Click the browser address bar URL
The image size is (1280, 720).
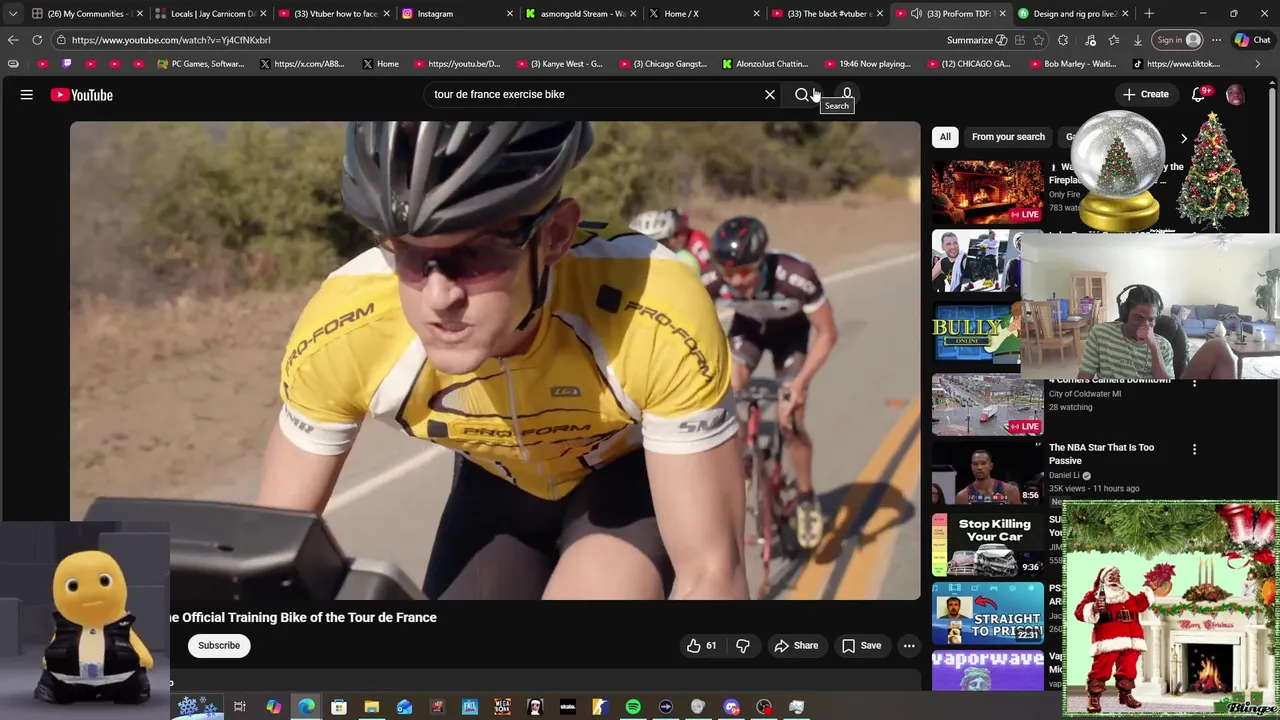tap(171, 40)
